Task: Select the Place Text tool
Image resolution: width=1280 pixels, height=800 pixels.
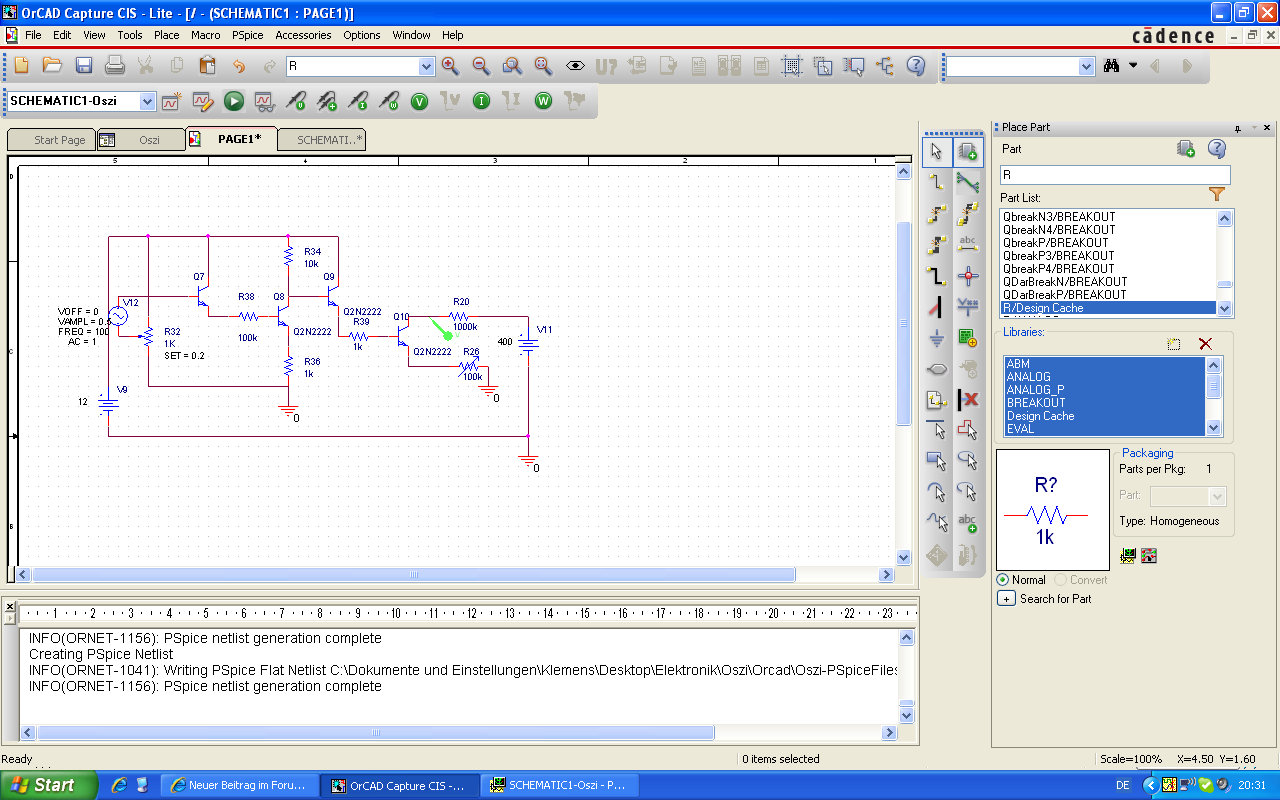Action: pyautogui.click(x=967, y=524)
